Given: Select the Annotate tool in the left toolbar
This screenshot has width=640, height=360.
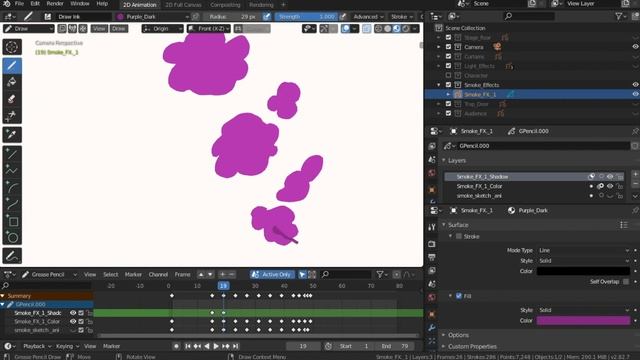Looking at the screenshot, I should (x=12, y=256).
